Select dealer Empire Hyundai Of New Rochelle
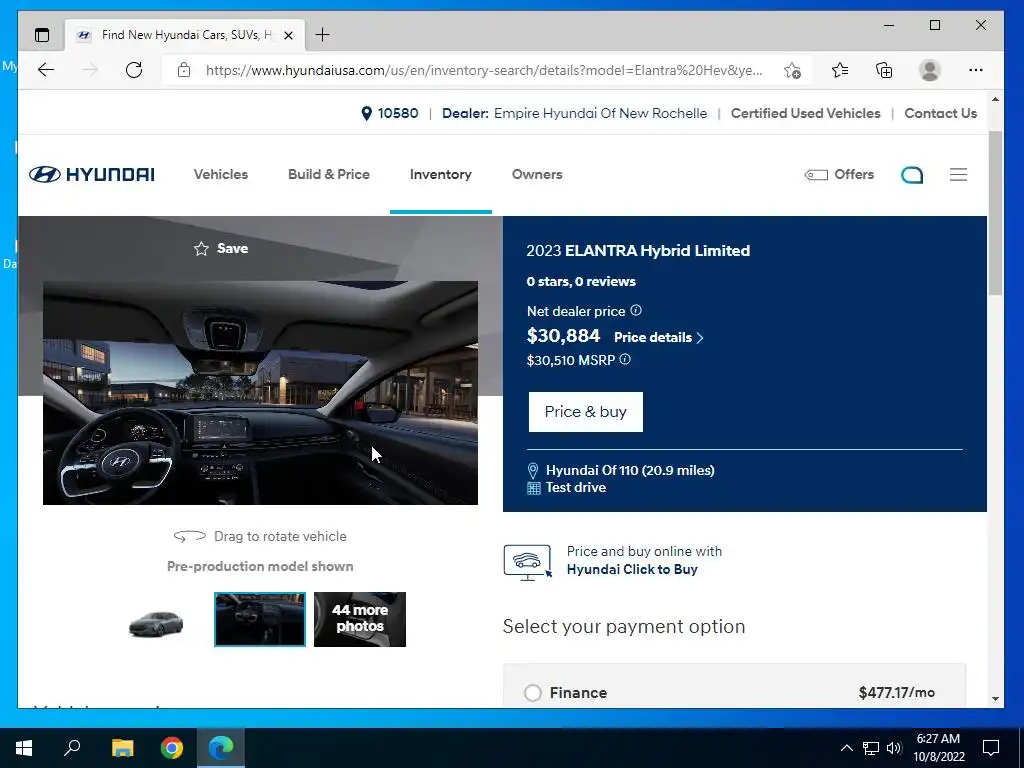 (600, 113)
